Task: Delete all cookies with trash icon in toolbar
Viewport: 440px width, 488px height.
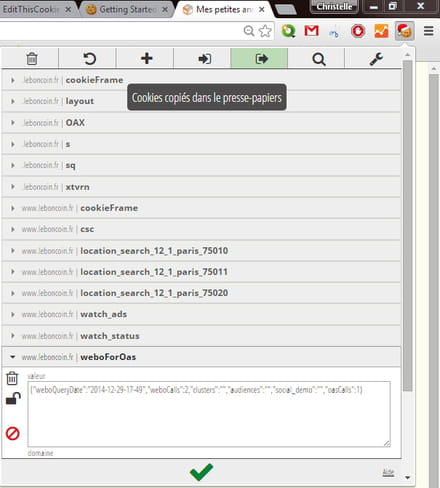Action: [x=32, y=59]
